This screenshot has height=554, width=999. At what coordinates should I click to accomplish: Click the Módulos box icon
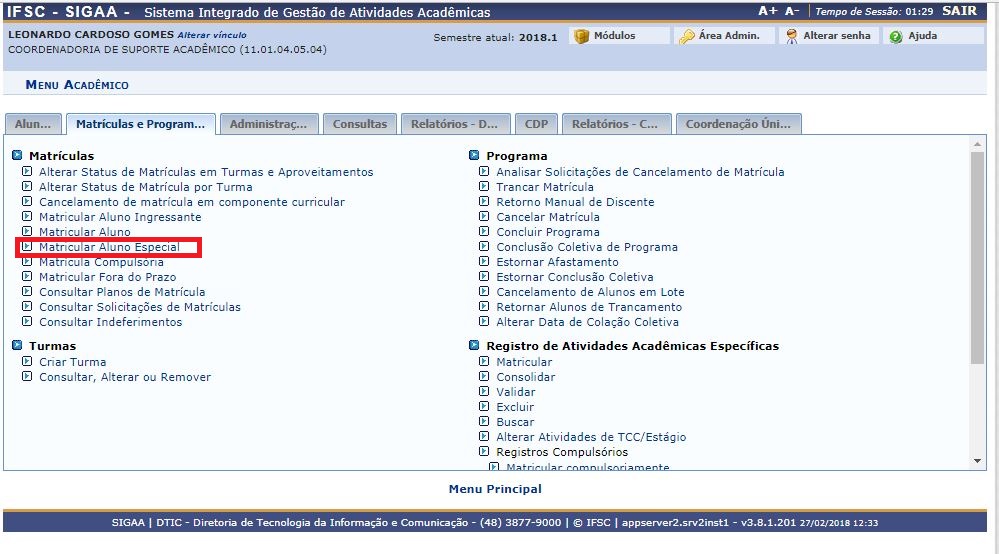point(582,36)
